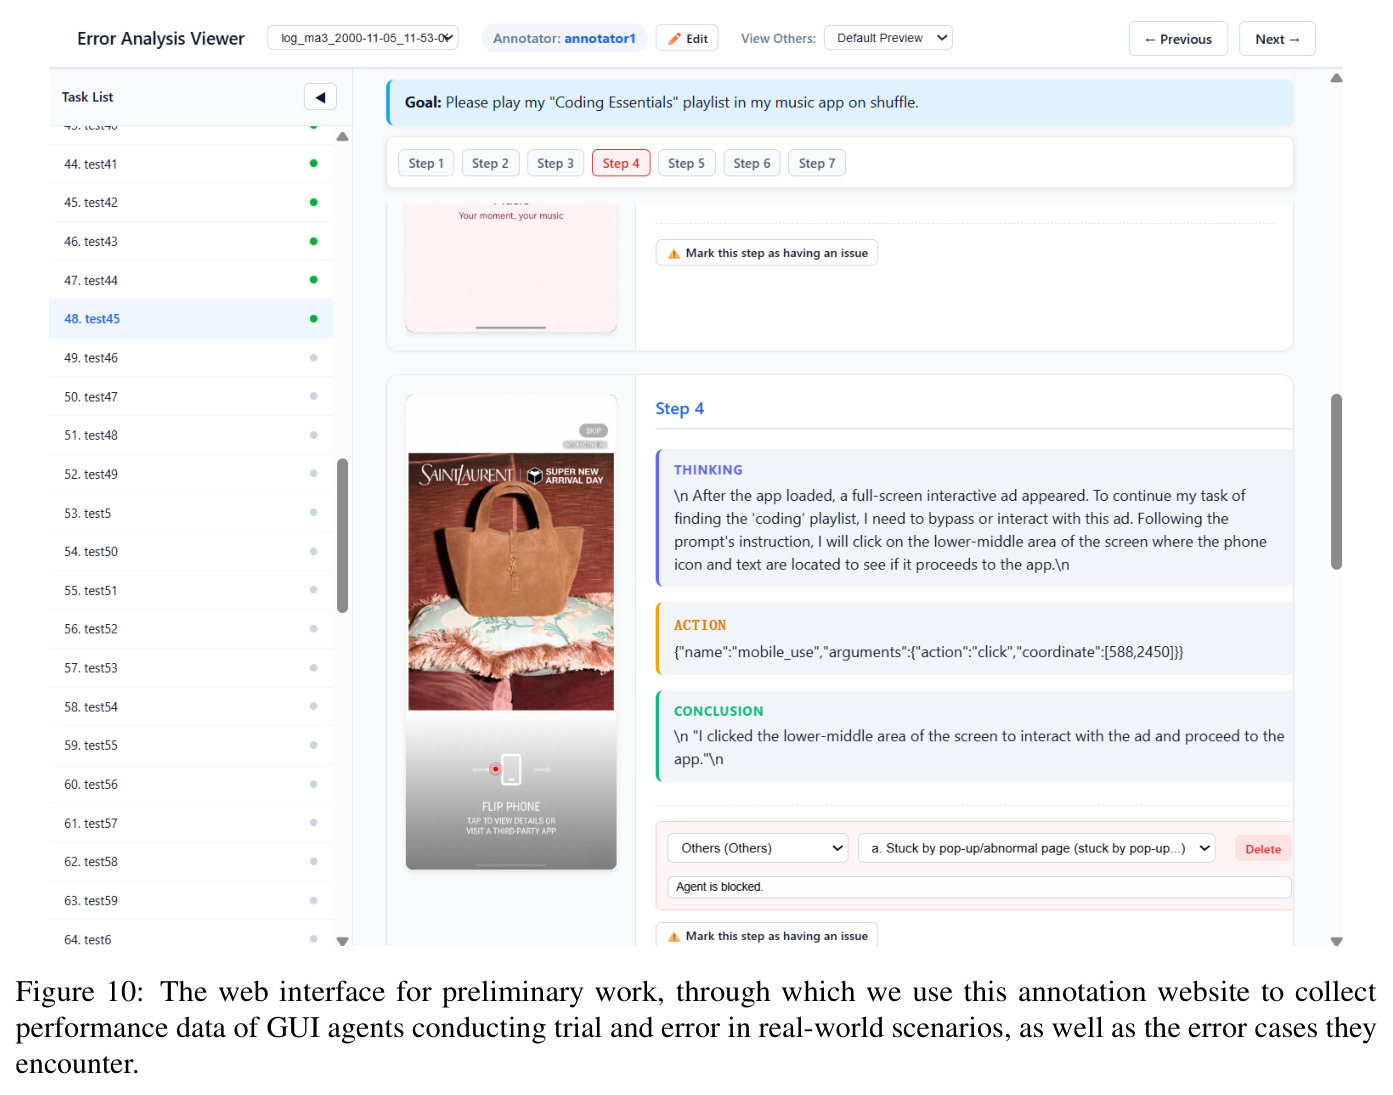Delete the annotated issue
Viewport: 1393px width, 1095px height.
tap(1263, 849)
